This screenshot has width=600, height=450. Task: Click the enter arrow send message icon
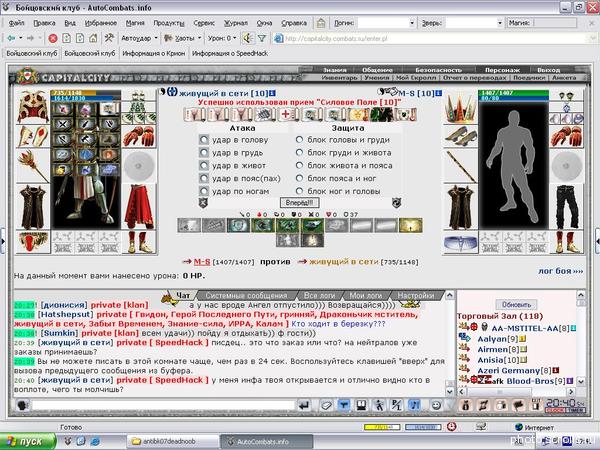click(x=305, y=405)
